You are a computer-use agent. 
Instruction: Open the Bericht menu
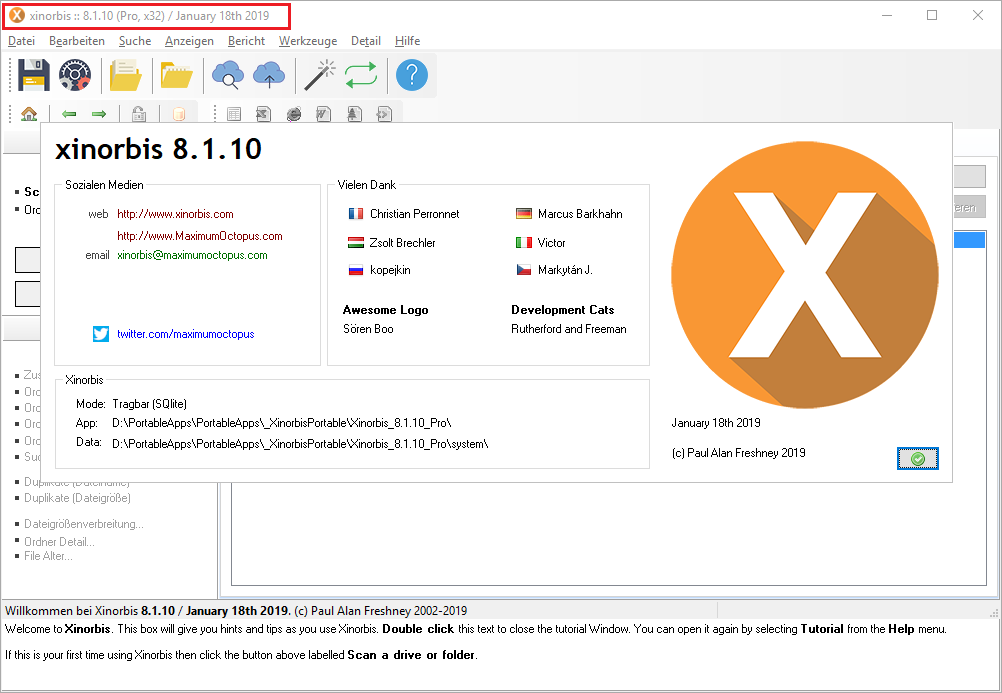246,41
